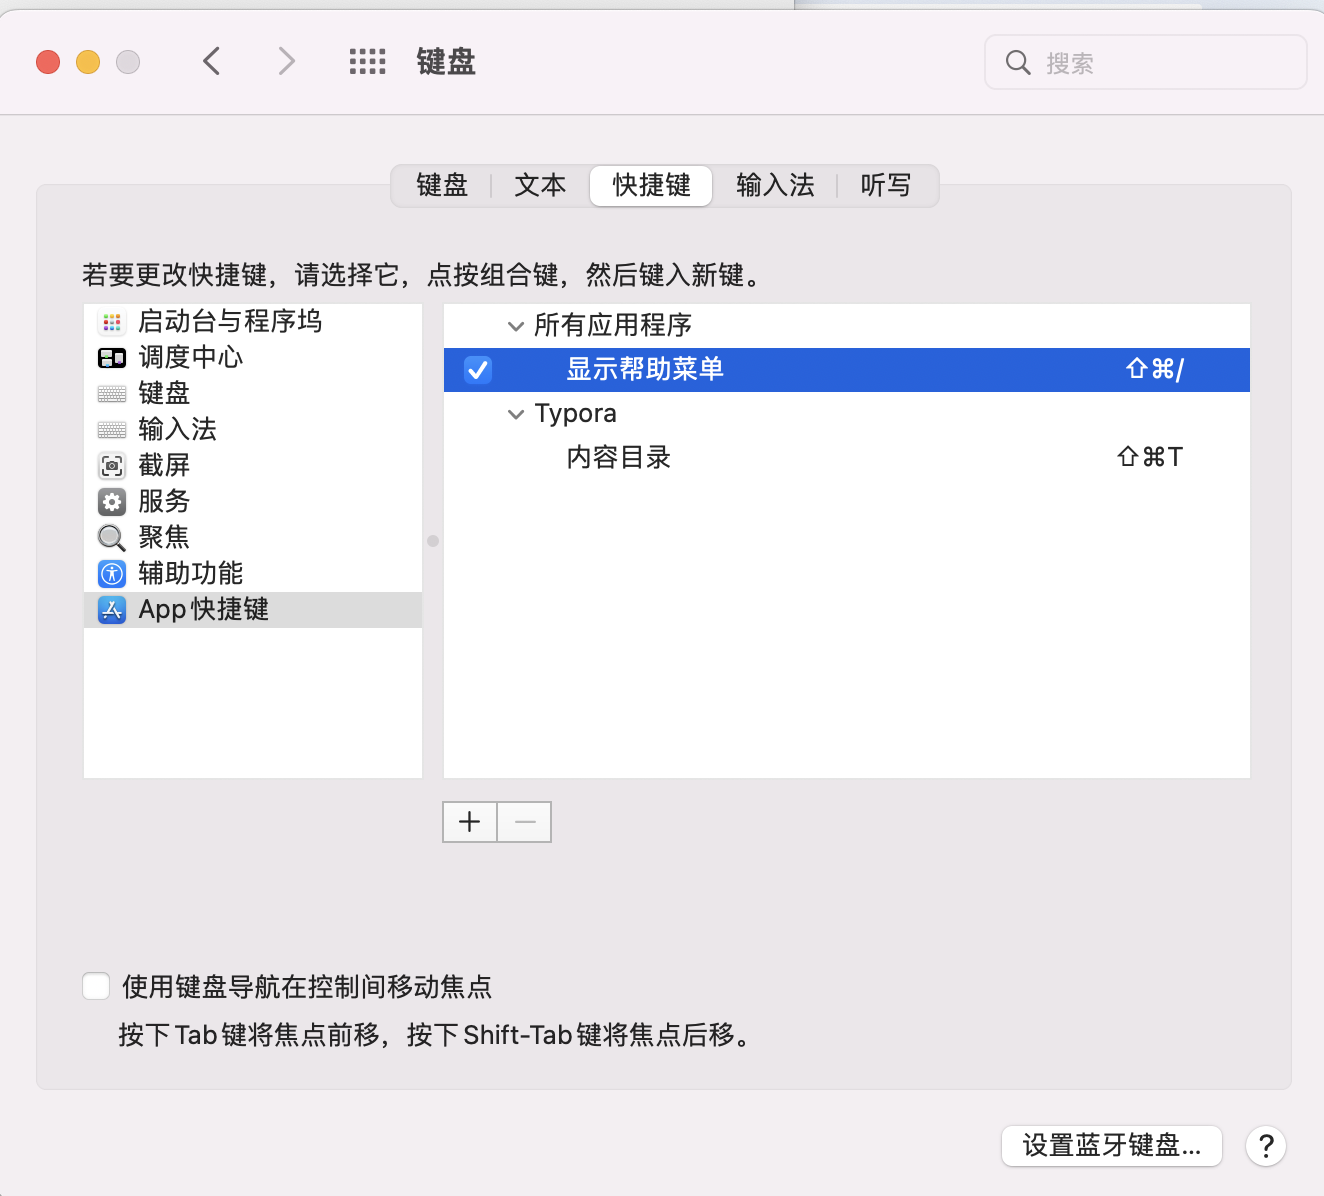Viewport: 1324px width, 1196px height.
Task: Enable 使用键盘导航在控制间移动焦点 checkbox
Action: click(x=96, y=987)
